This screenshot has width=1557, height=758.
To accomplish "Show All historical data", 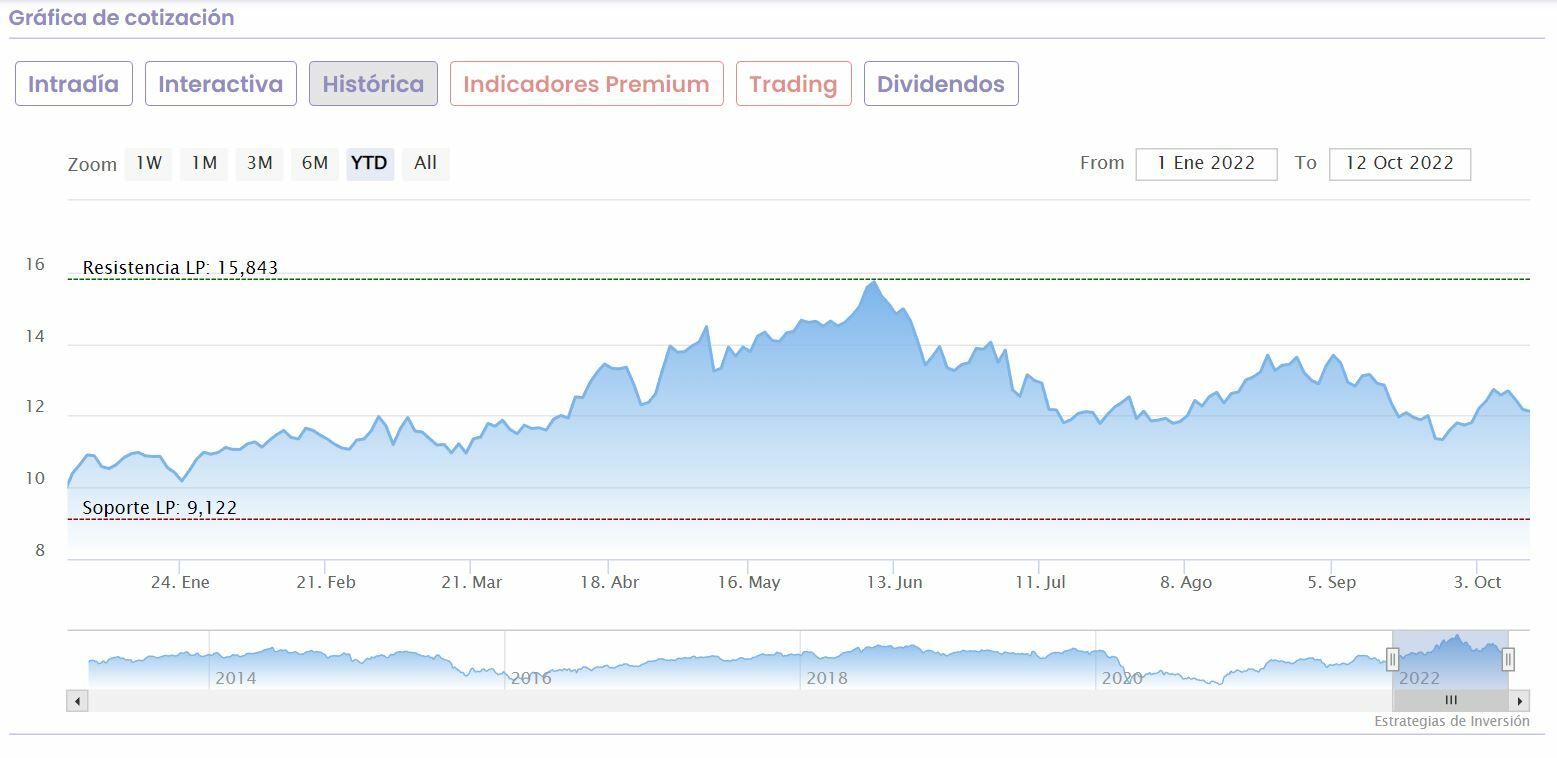I will [426, 163].
